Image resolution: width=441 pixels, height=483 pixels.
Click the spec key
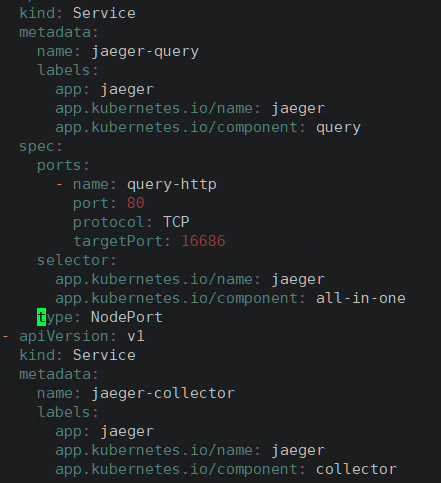(x=40, y=147)
